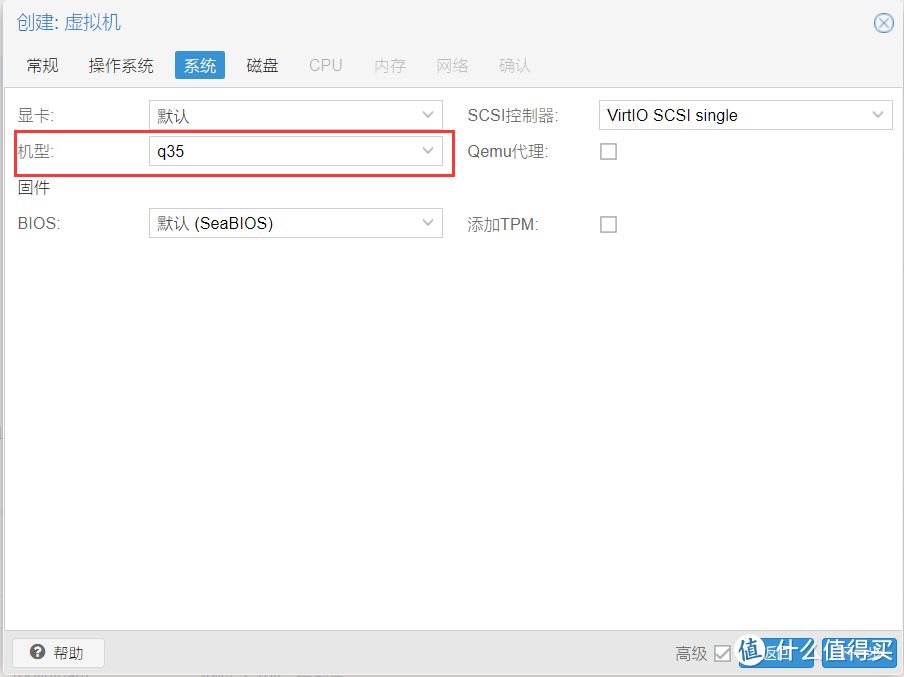The width and height of the screenshot is (904, 677).
Task: Click the 显卡 dropdown arrow
Action: [428, 115]
